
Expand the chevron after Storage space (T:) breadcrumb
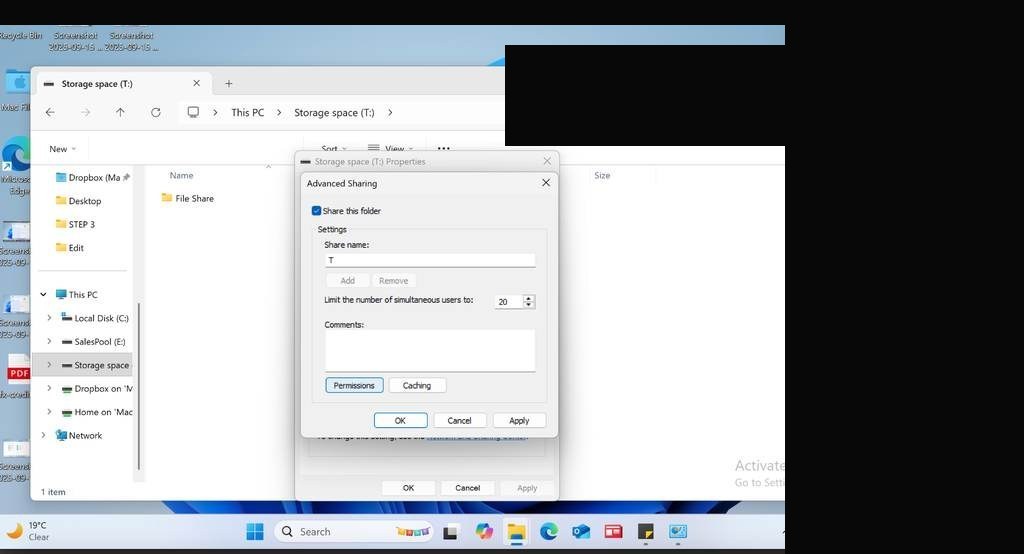pyautogui.click(x=390, y=112)
